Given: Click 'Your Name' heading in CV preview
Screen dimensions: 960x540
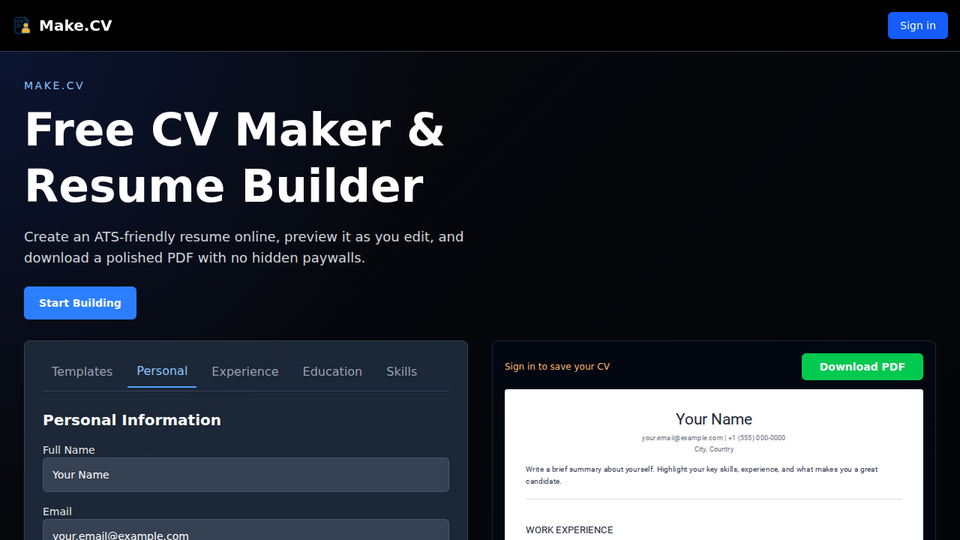Looking at the screenshot, I should pos(714,419).
